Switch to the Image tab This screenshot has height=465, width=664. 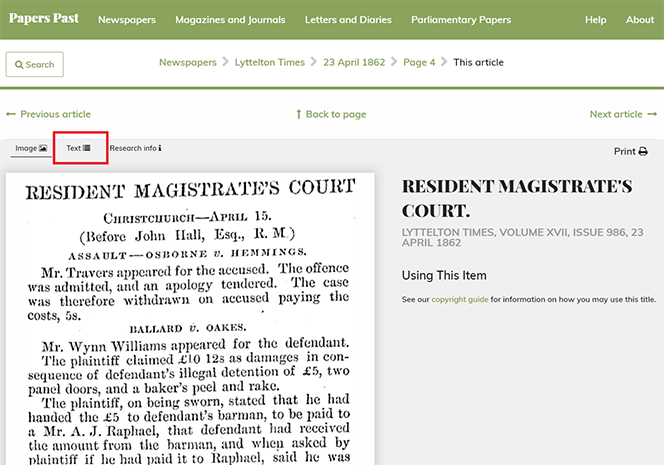31,148
